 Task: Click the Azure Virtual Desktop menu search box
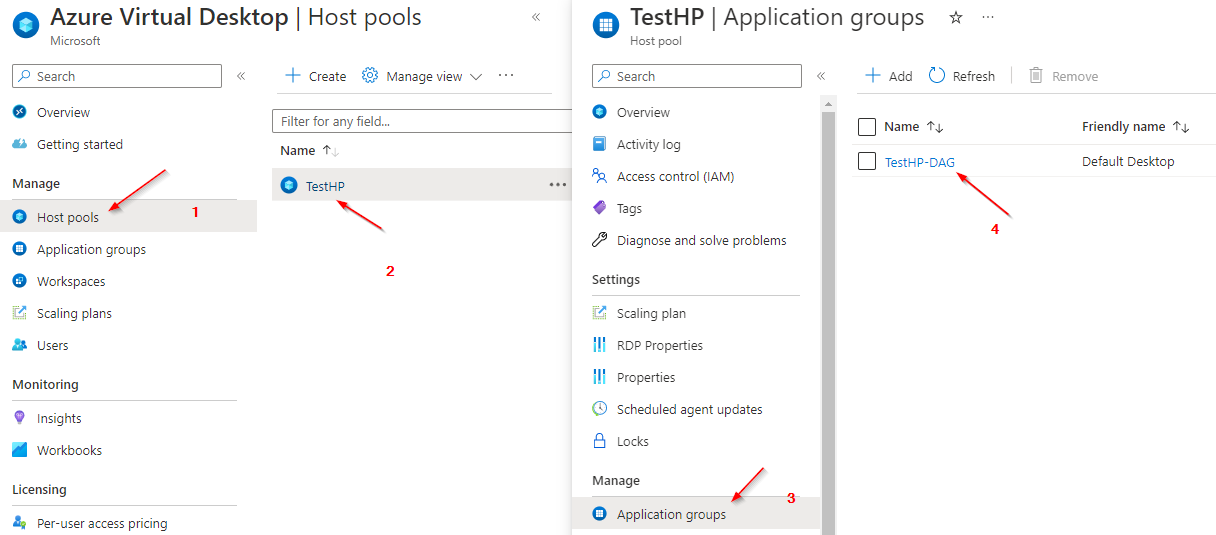(117, 76)
